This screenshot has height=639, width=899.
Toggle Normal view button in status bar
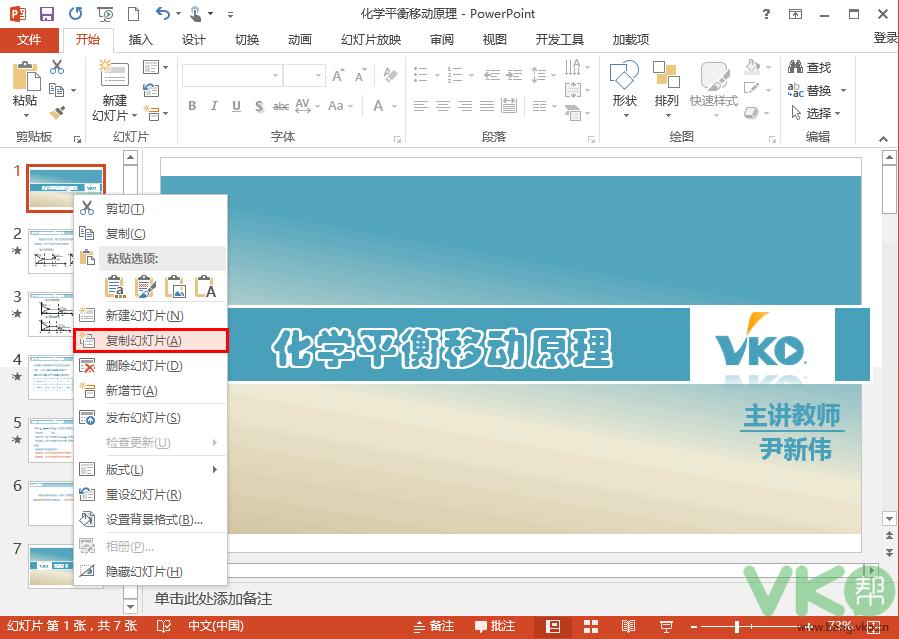tap(553, 626)
